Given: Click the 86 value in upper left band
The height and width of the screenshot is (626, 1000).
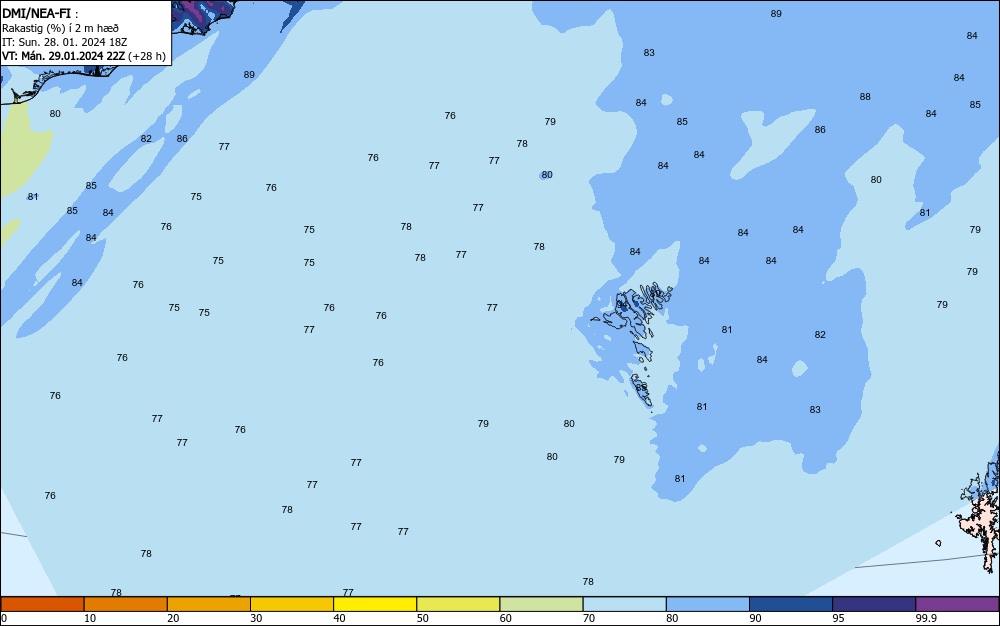Looking at the screenshot, I should (182, 138).
